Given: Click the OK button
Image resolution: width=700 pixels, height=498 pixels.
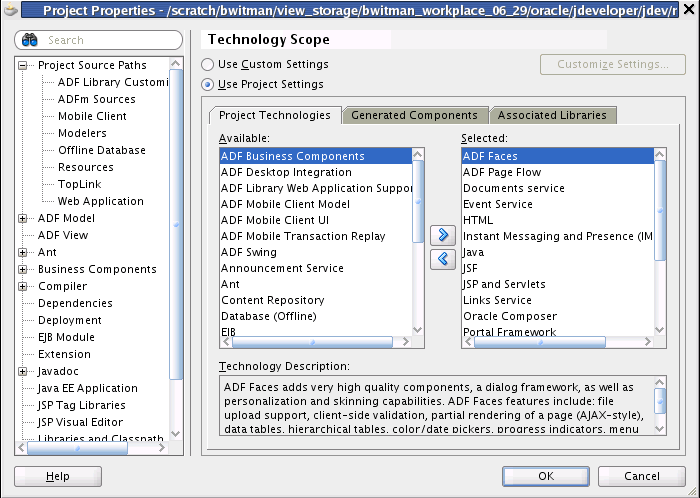Looking at the screenshot, I should click(x=546, y=476).
